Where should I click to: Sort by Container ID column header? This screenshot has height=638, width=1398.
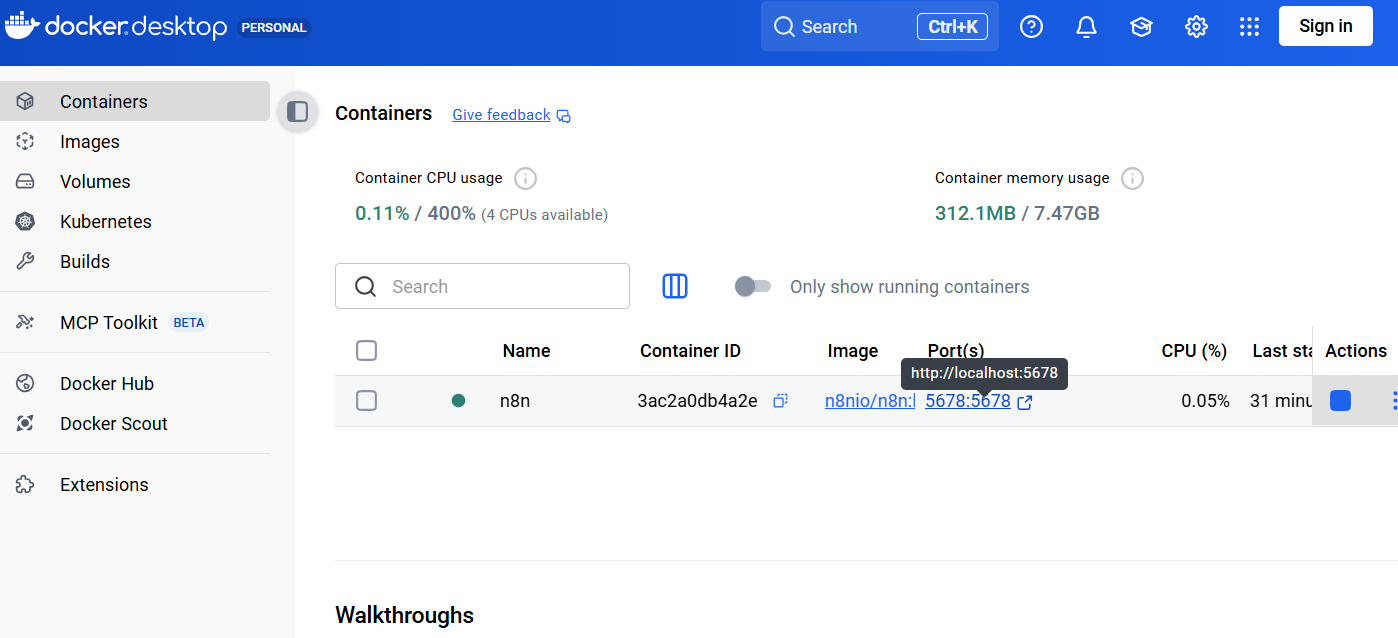(x=690, y=351)
